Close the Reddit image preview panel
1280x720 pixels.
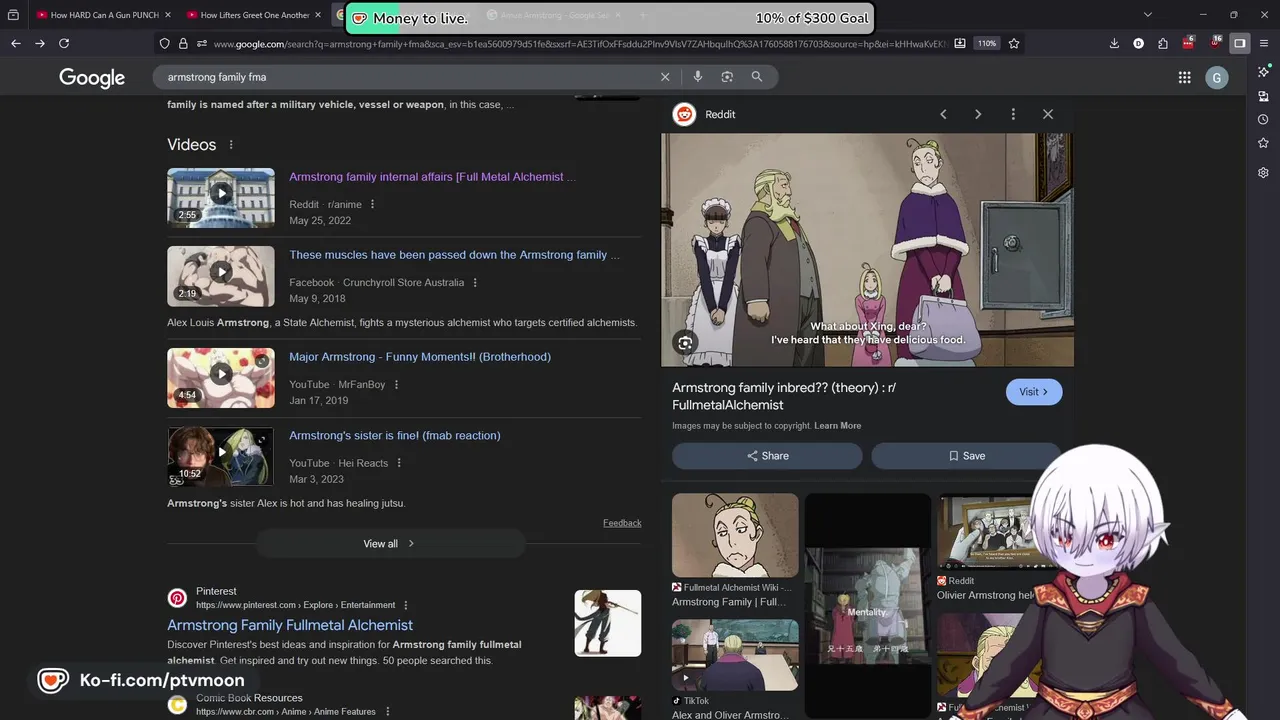click(1048, 114)
